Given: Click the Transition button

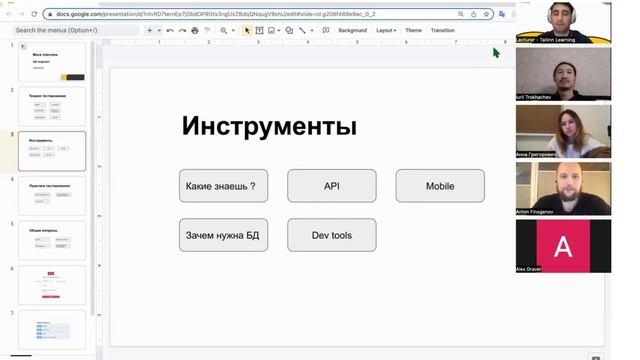Looking at the screenshot, I should (x=443, y=30).
